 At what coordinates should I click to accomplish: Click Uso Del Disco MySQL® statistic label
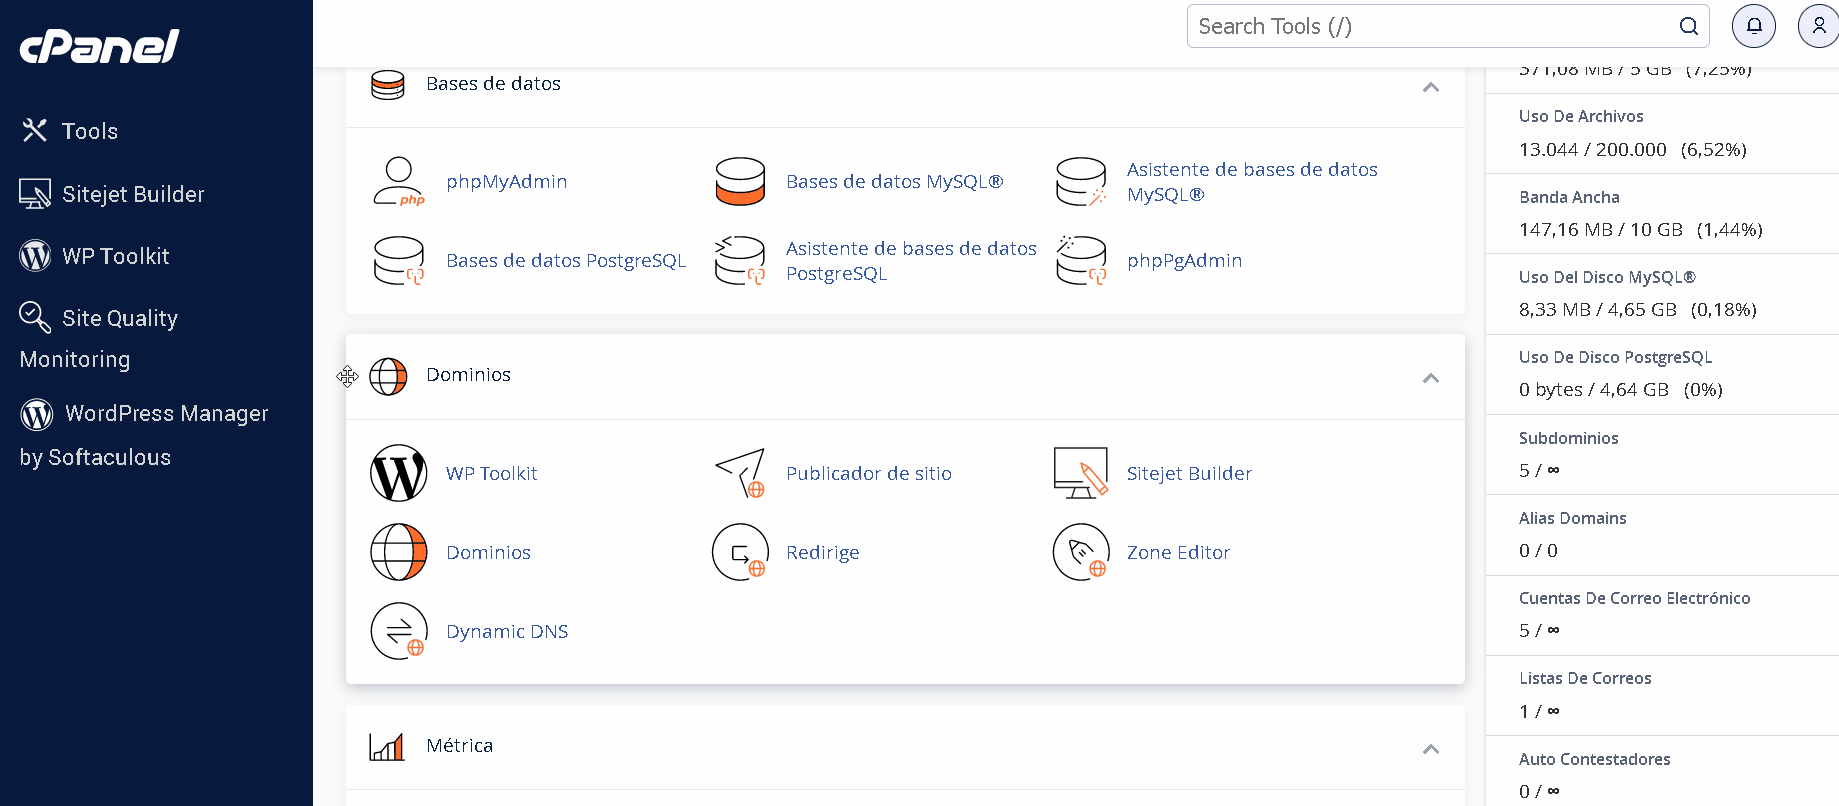click(1607, 277)
